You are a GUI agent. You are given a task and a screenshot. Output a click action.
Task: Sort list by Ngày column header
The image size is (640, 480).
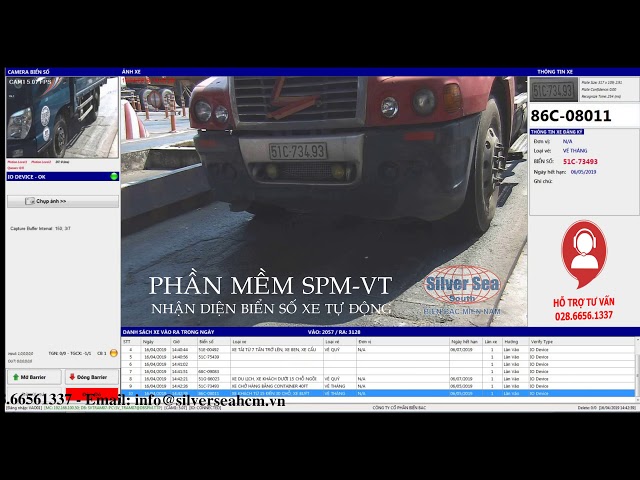coord(156,342)
